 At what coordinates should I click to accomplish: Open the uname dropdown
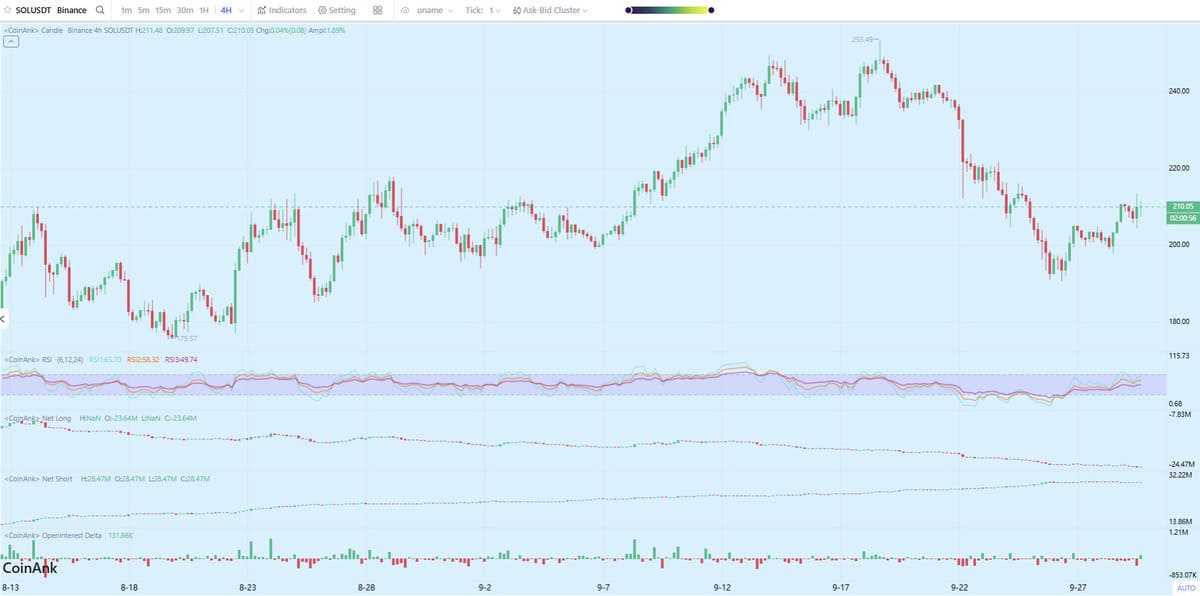coord(435,10)
